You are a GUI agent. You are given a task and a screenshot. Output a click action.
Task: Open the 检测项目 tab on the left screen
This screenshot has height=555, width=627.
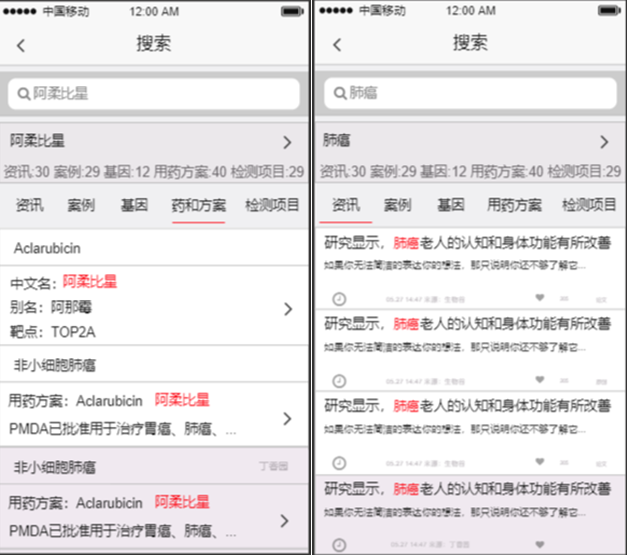point(273,206)
